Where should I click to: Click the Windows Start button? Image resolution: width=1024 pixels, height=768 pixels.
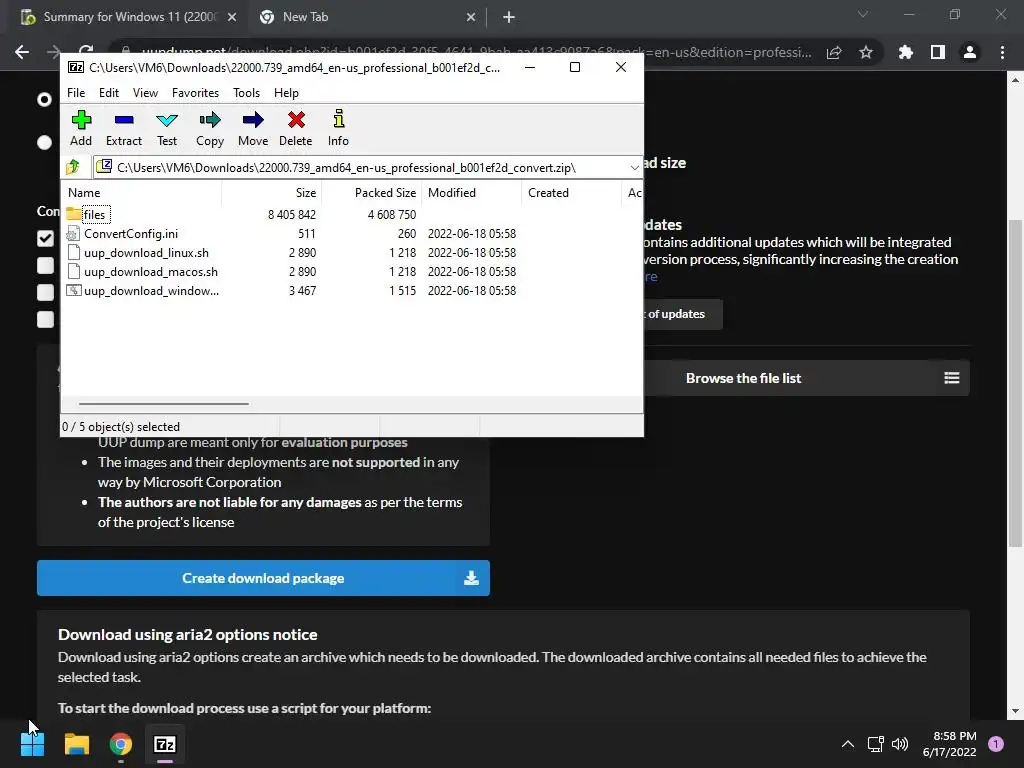pos(33,744)
